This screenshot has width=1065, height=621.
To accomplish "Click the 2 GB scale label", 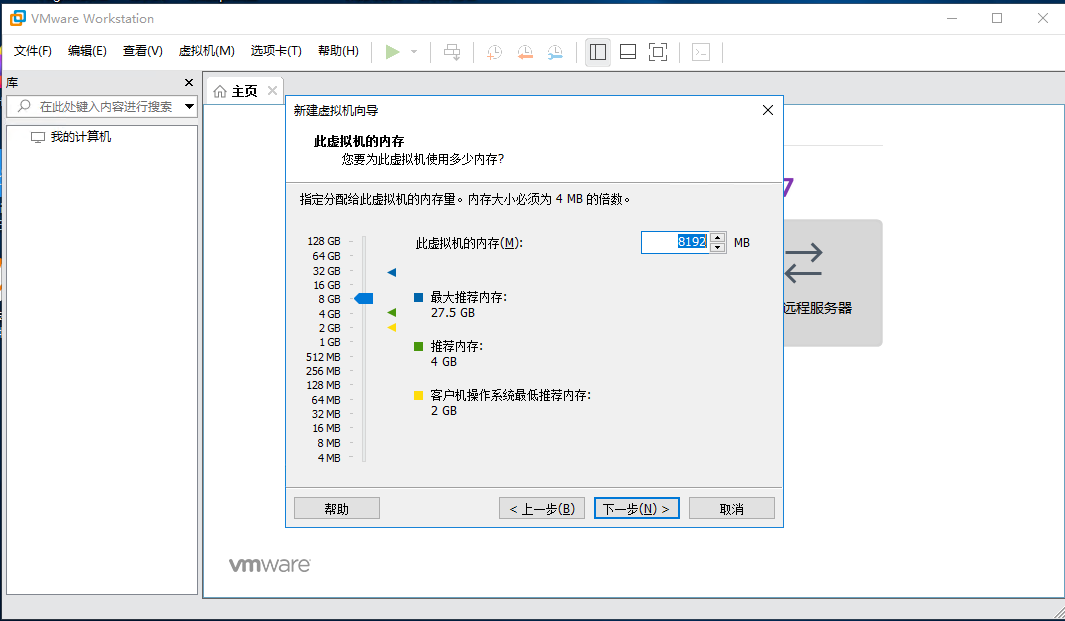I will (329, 328).
